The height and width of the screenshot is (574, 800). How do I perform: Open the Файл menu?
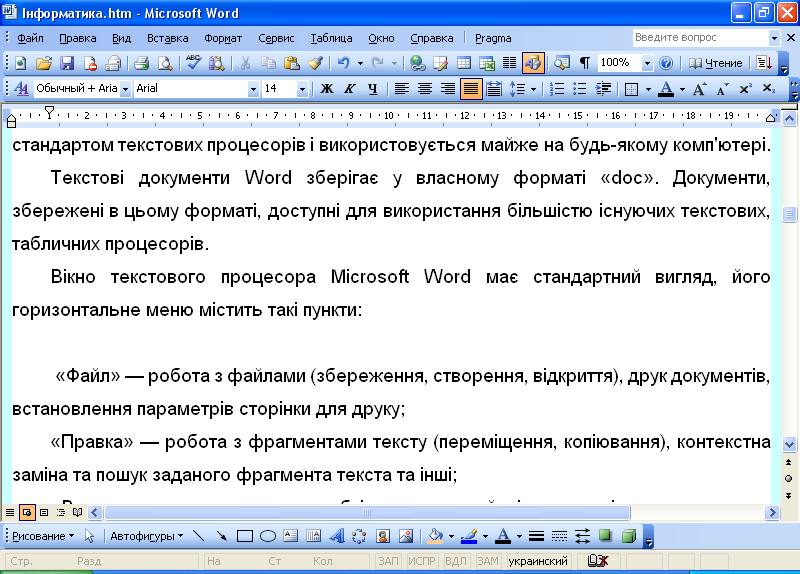click(30, 38)
